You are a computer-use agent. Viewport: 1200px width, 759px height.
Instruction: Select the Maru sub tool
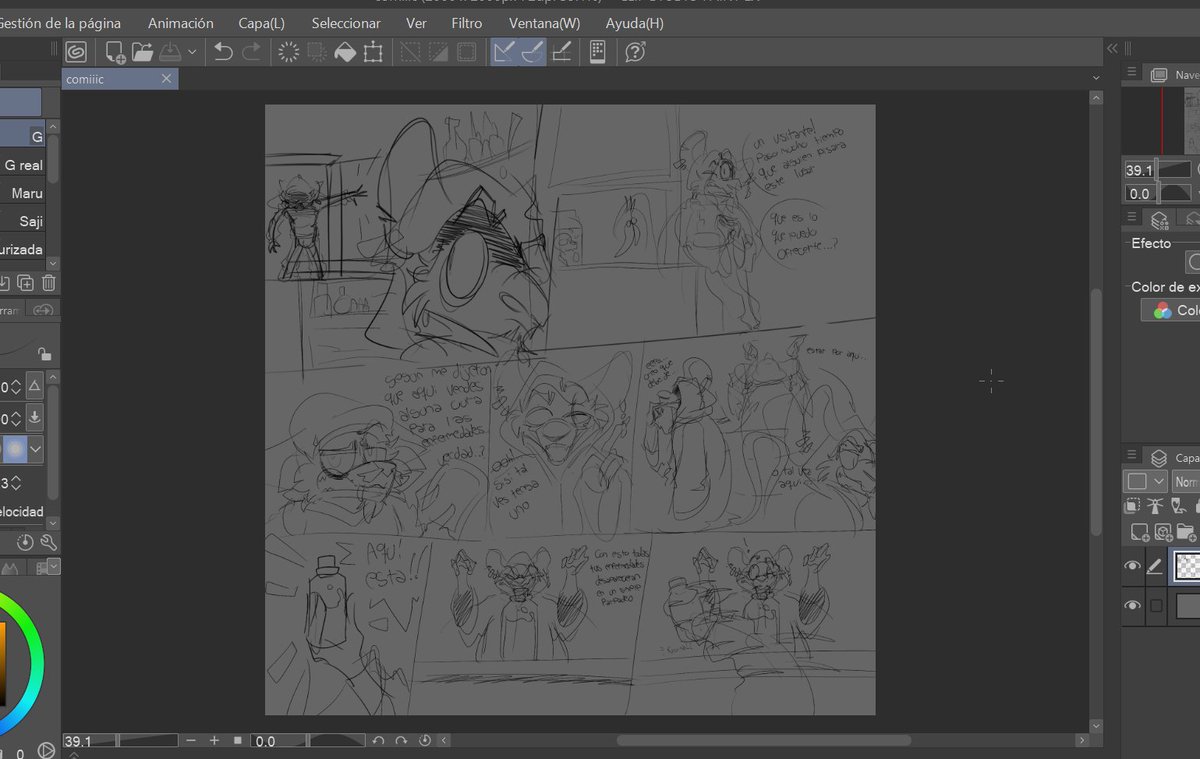click(x=23, y=193)
